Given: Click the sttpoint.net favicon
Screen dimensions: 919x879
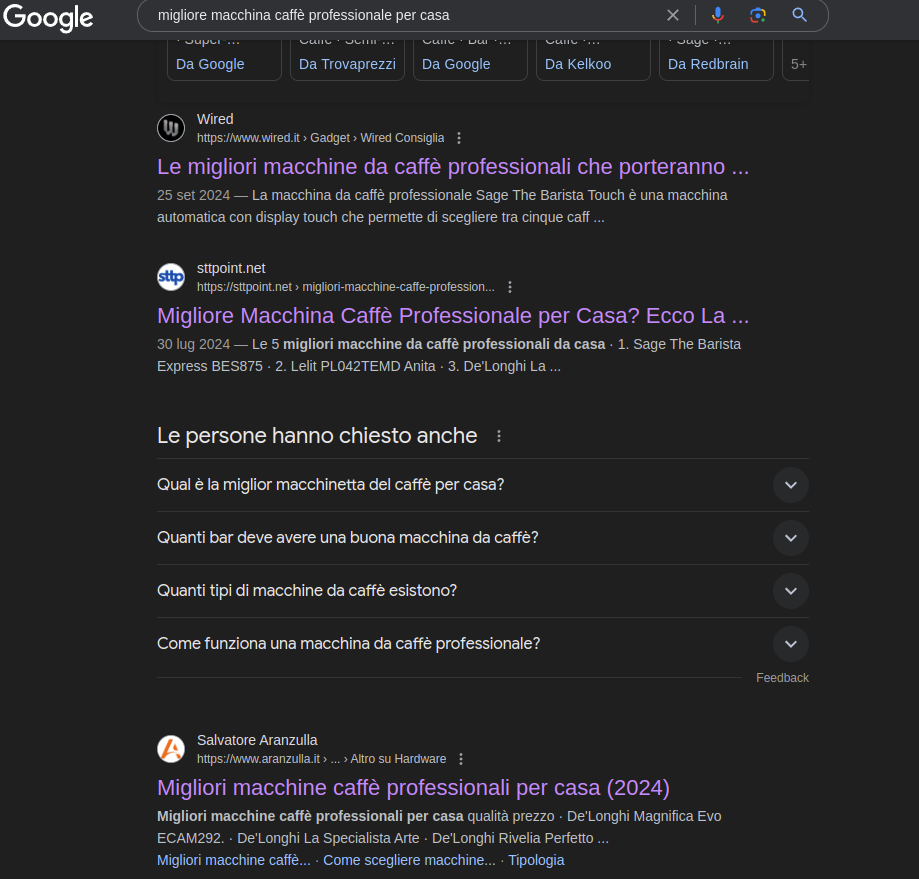Looking at the screenshot, I should click(171, 277).
